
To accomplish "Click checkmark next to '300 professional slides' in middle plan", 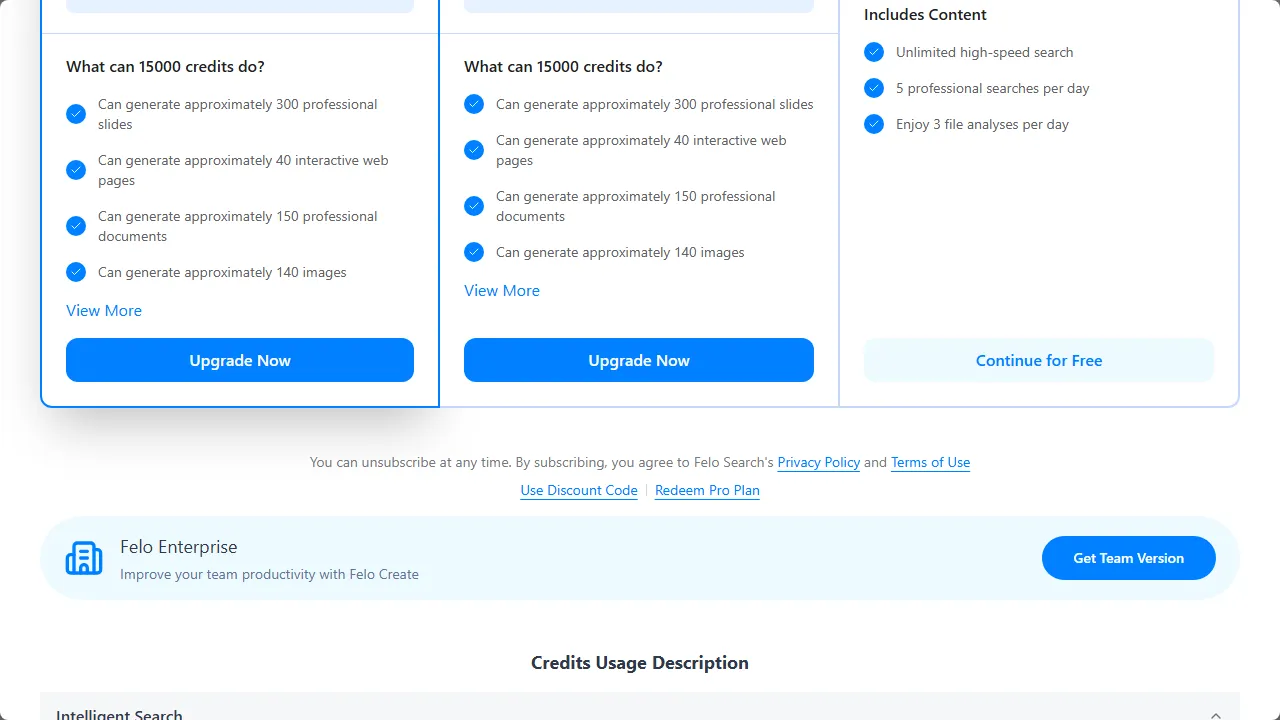I will (474, 104).
